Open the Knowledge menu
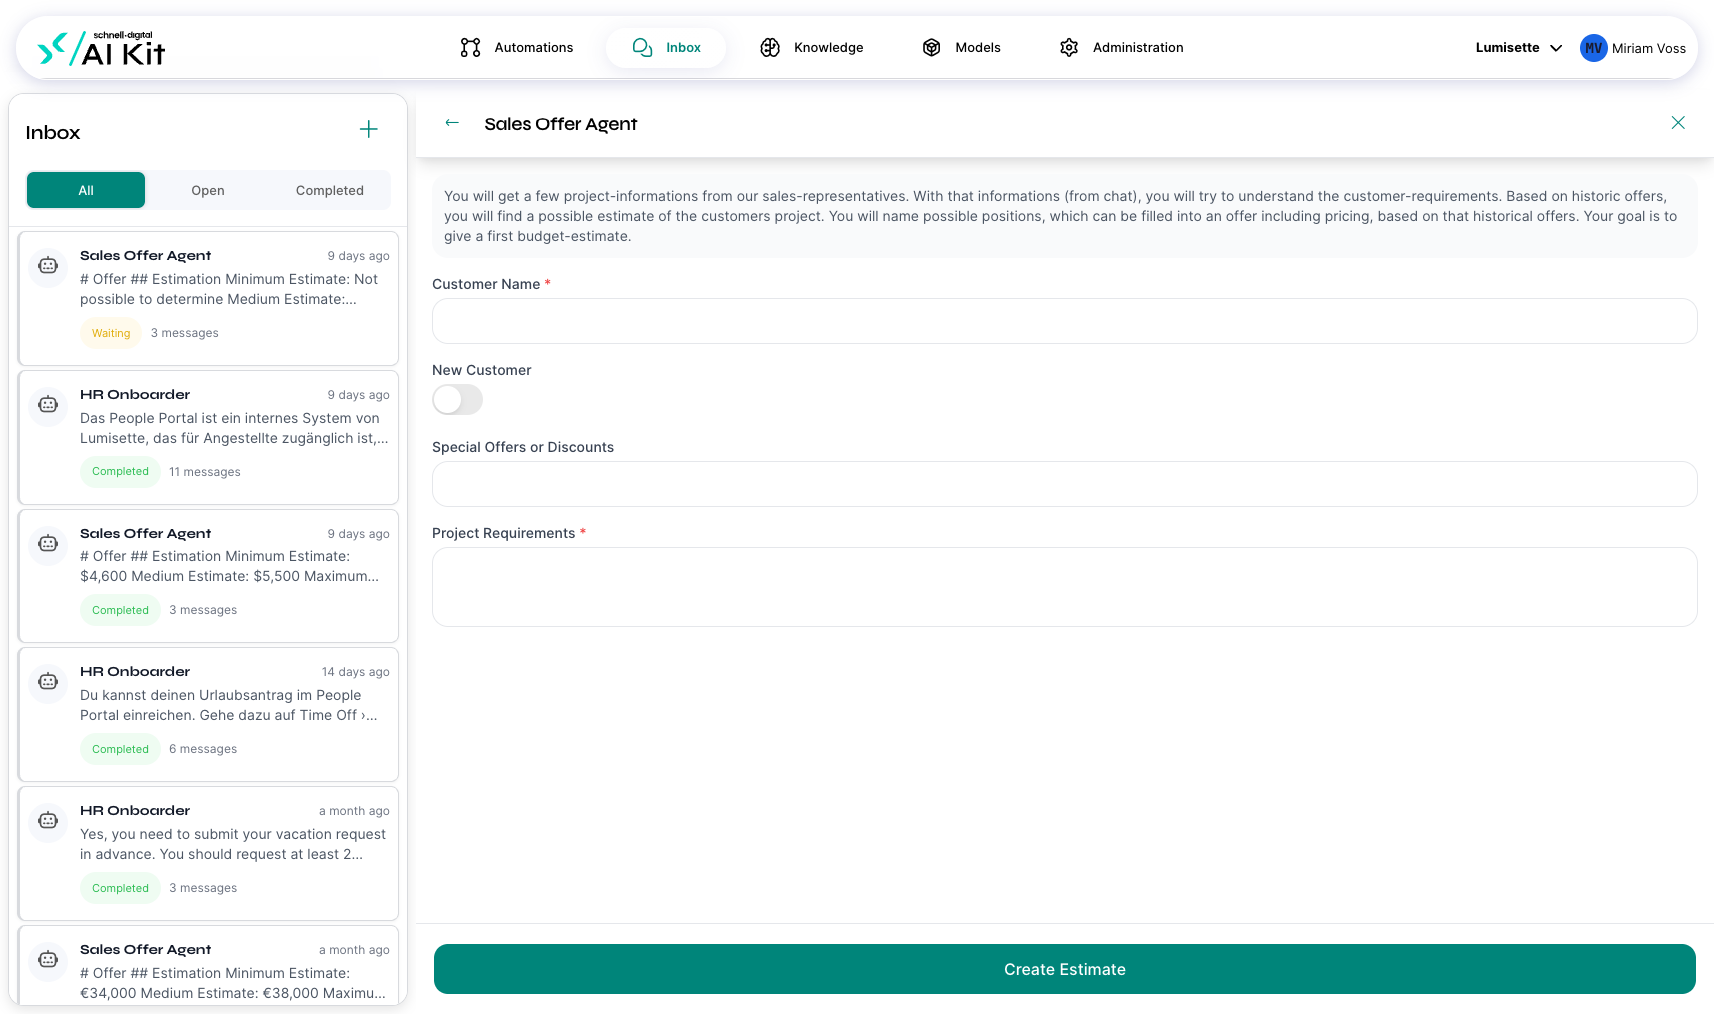The height and width of the screenshot is (1014, 1714). (x=812, y=47)
